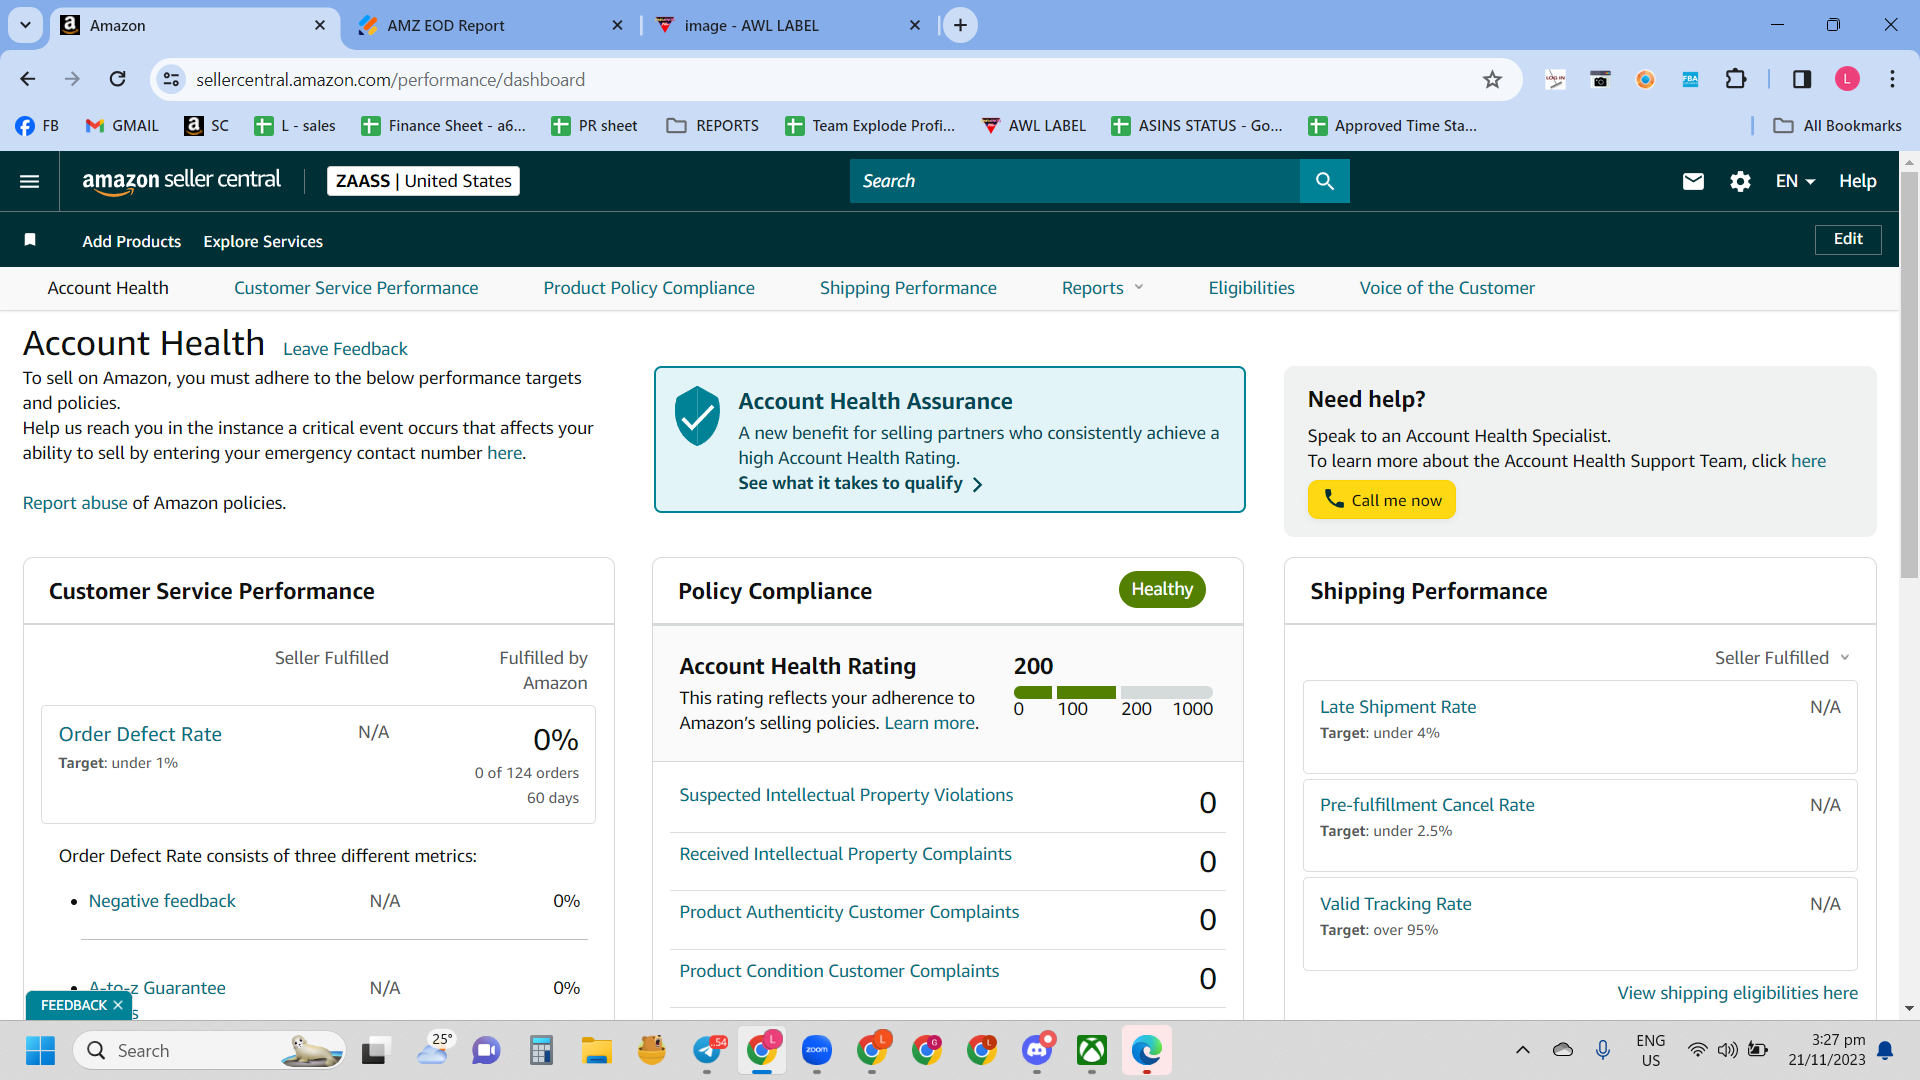Open the Seller Central hamburger menu
Viewport: 1920px width, 1080px height.
(x=30, y=181)
